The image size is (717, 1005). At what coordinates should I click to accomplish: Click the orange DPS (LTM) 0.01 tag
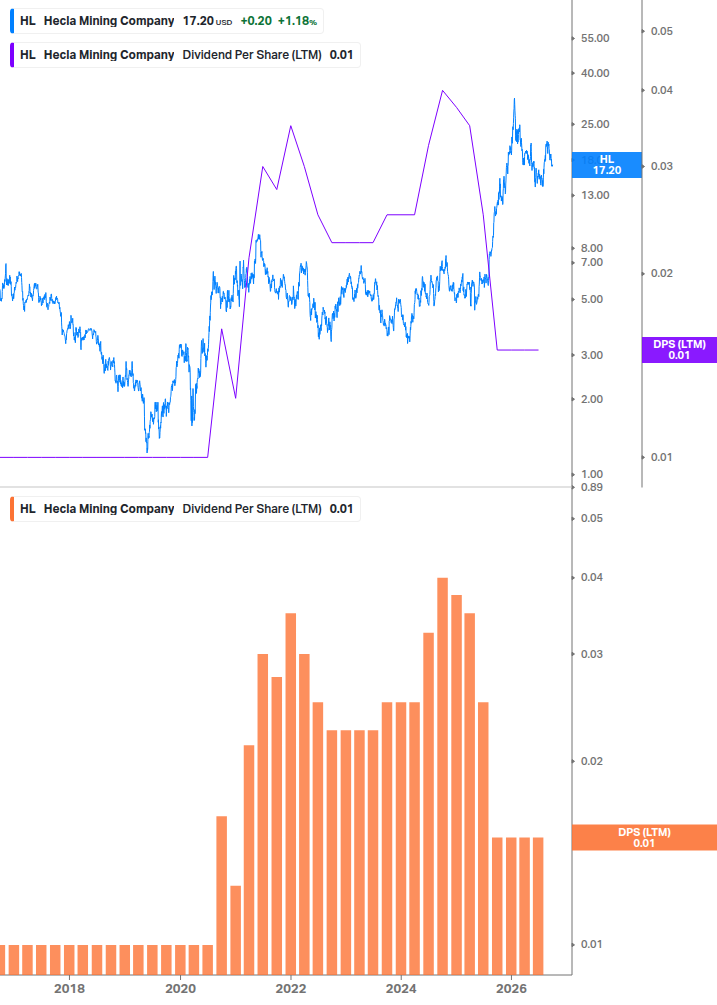[644, 838]
